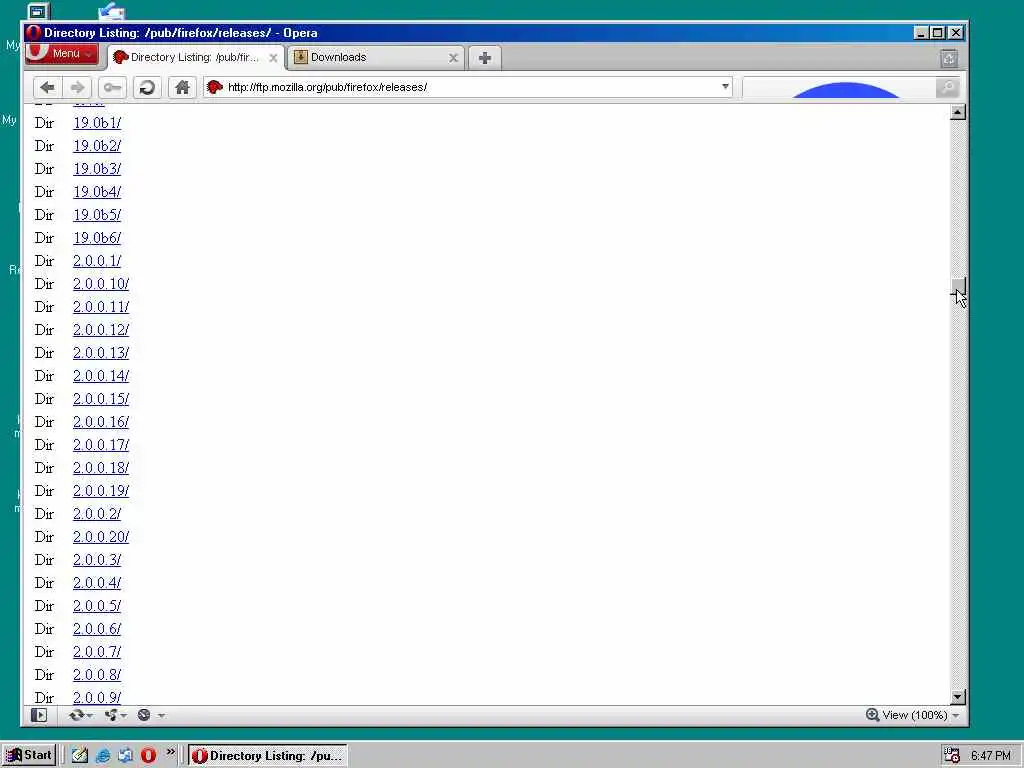Launch Internet Explorer from quick launch
Image resolution: width=1024 pixels, height=768 pixels.
tap(103, 756)
